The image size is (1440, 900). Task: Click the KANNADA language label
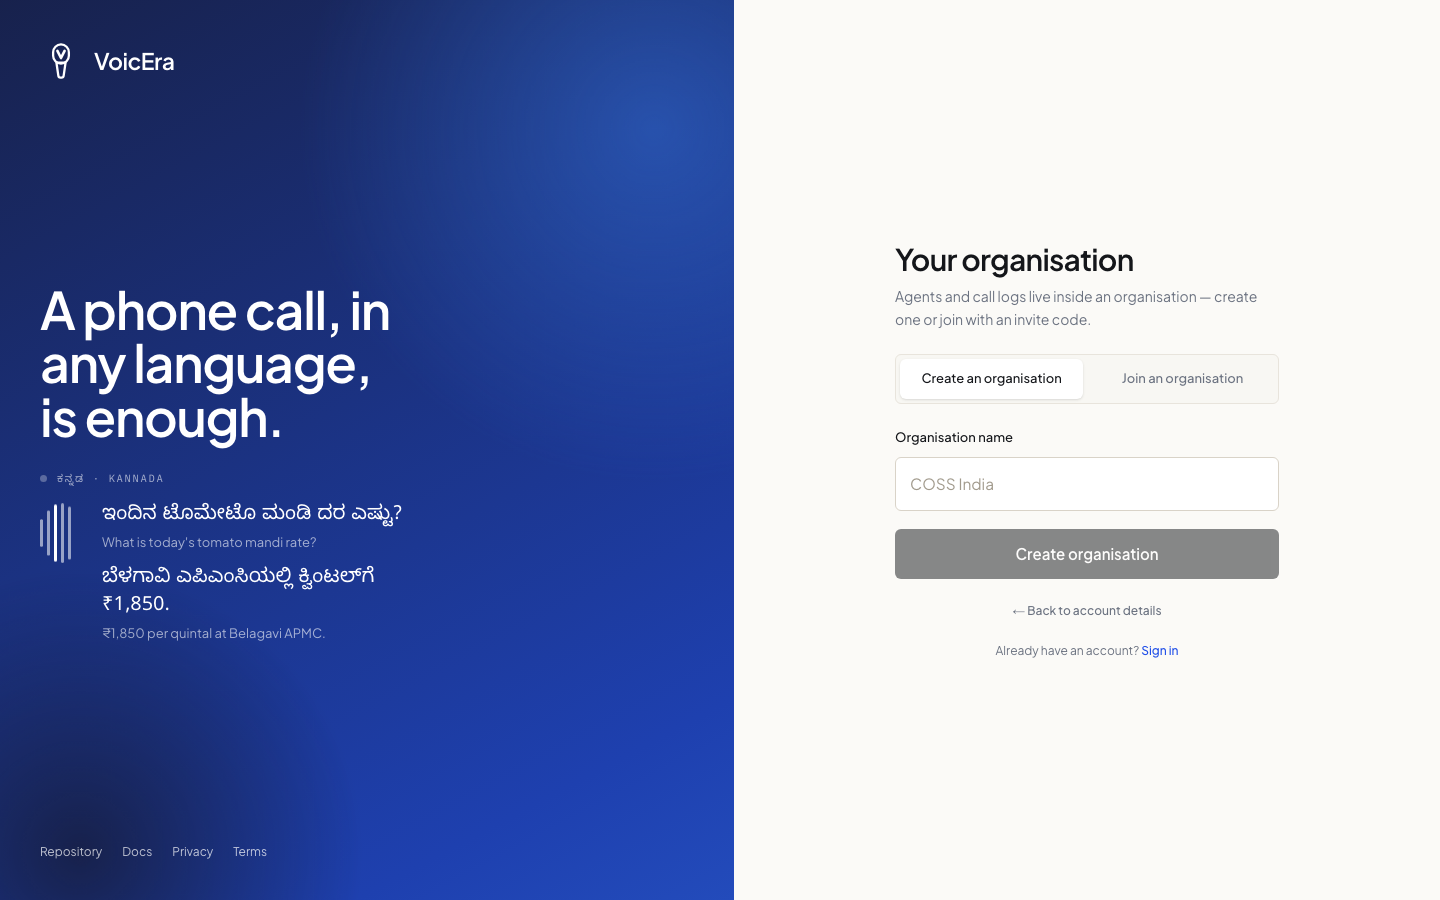tap(136, 479)
